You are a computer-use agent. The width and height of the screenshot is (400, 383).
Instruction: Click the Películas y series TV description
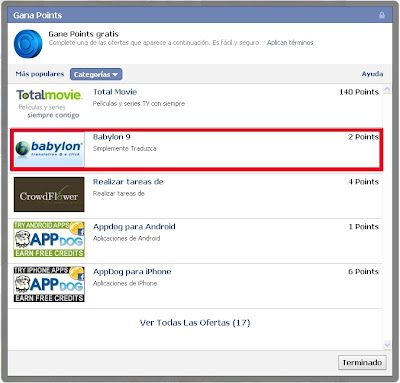(x=139, y=104)
